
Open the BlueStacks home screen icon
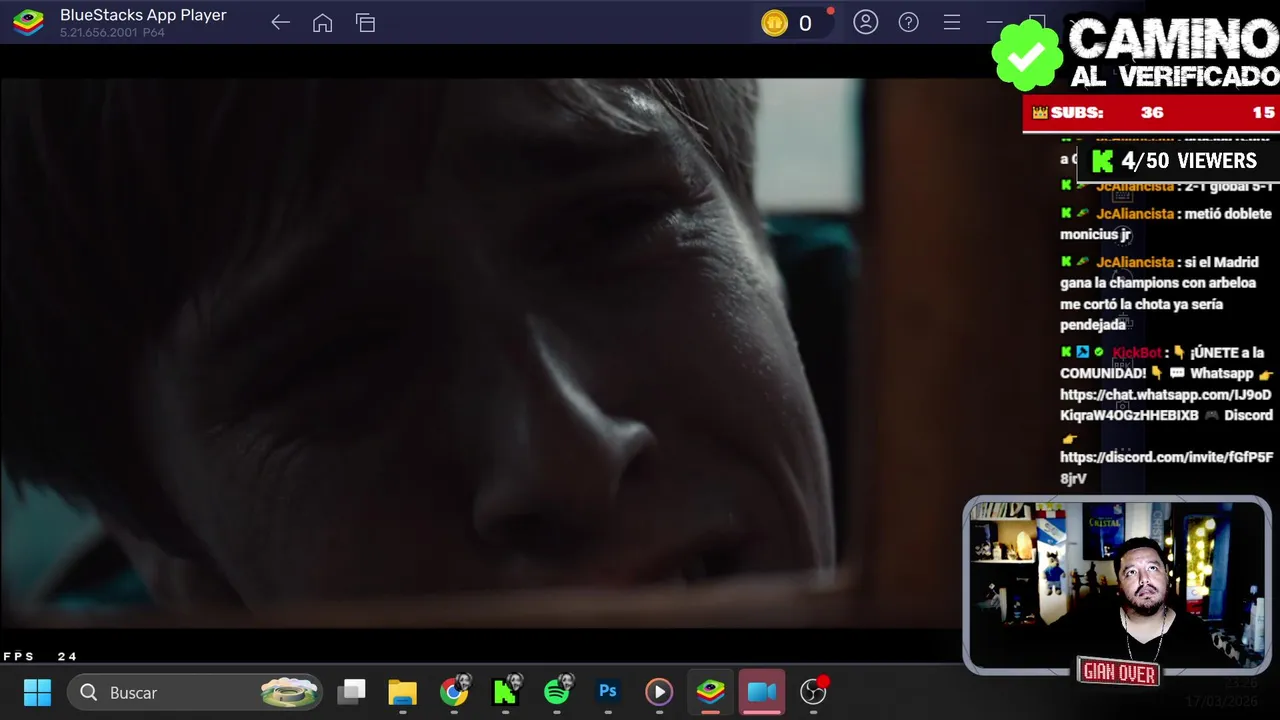[x=322, y=23]
